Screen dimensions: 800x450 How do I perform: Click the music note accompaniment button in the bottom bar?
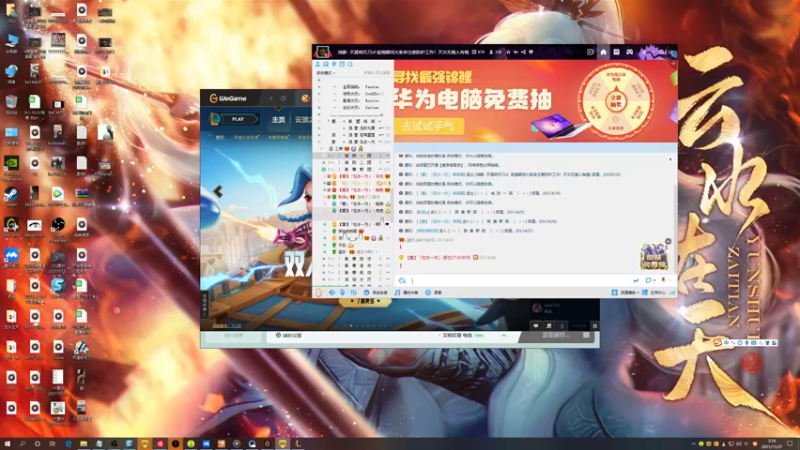[x=407, y=292]
